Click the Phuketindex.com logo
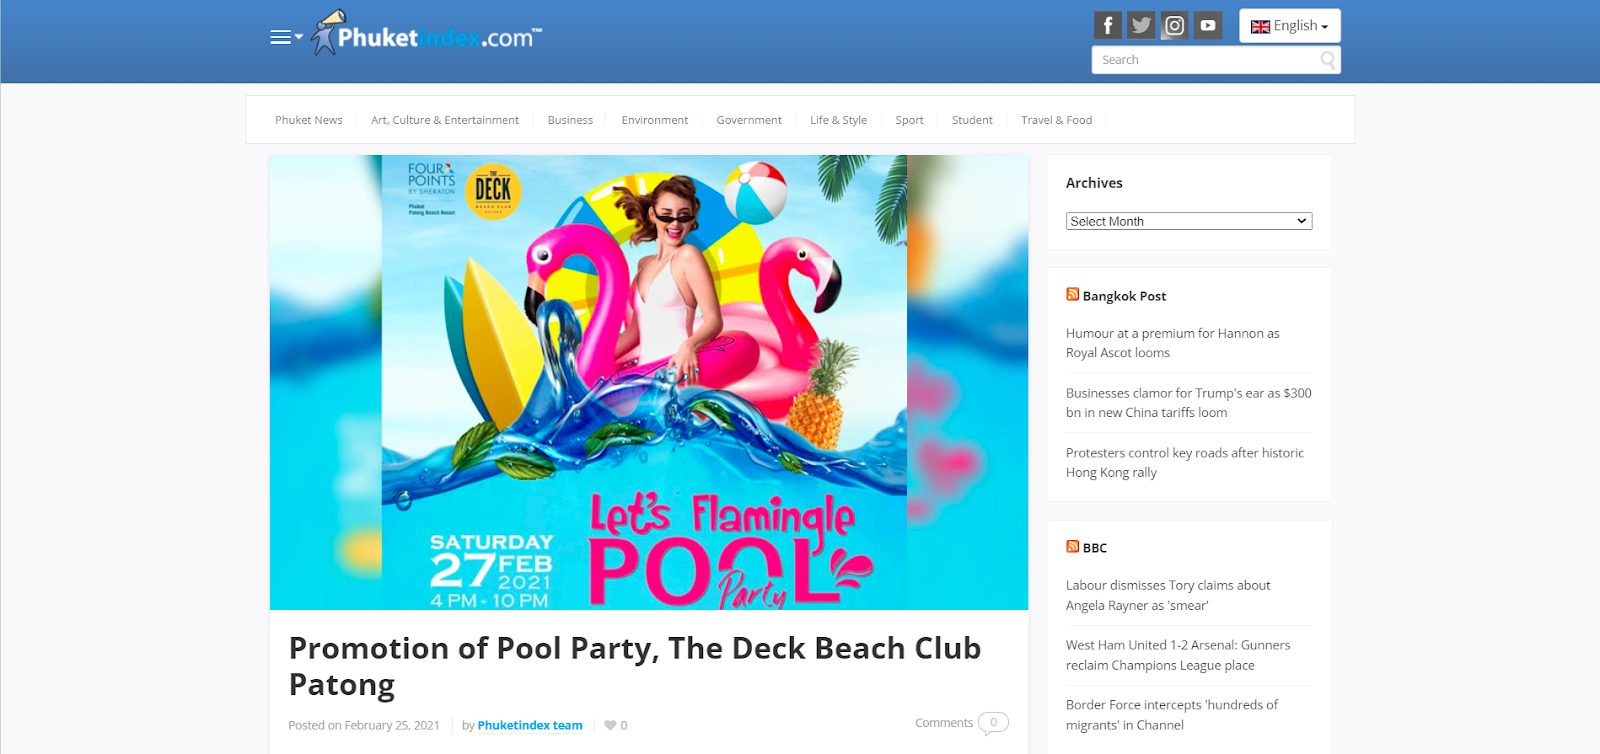This screenshot has width=1600, height=754. coord(427,34)
